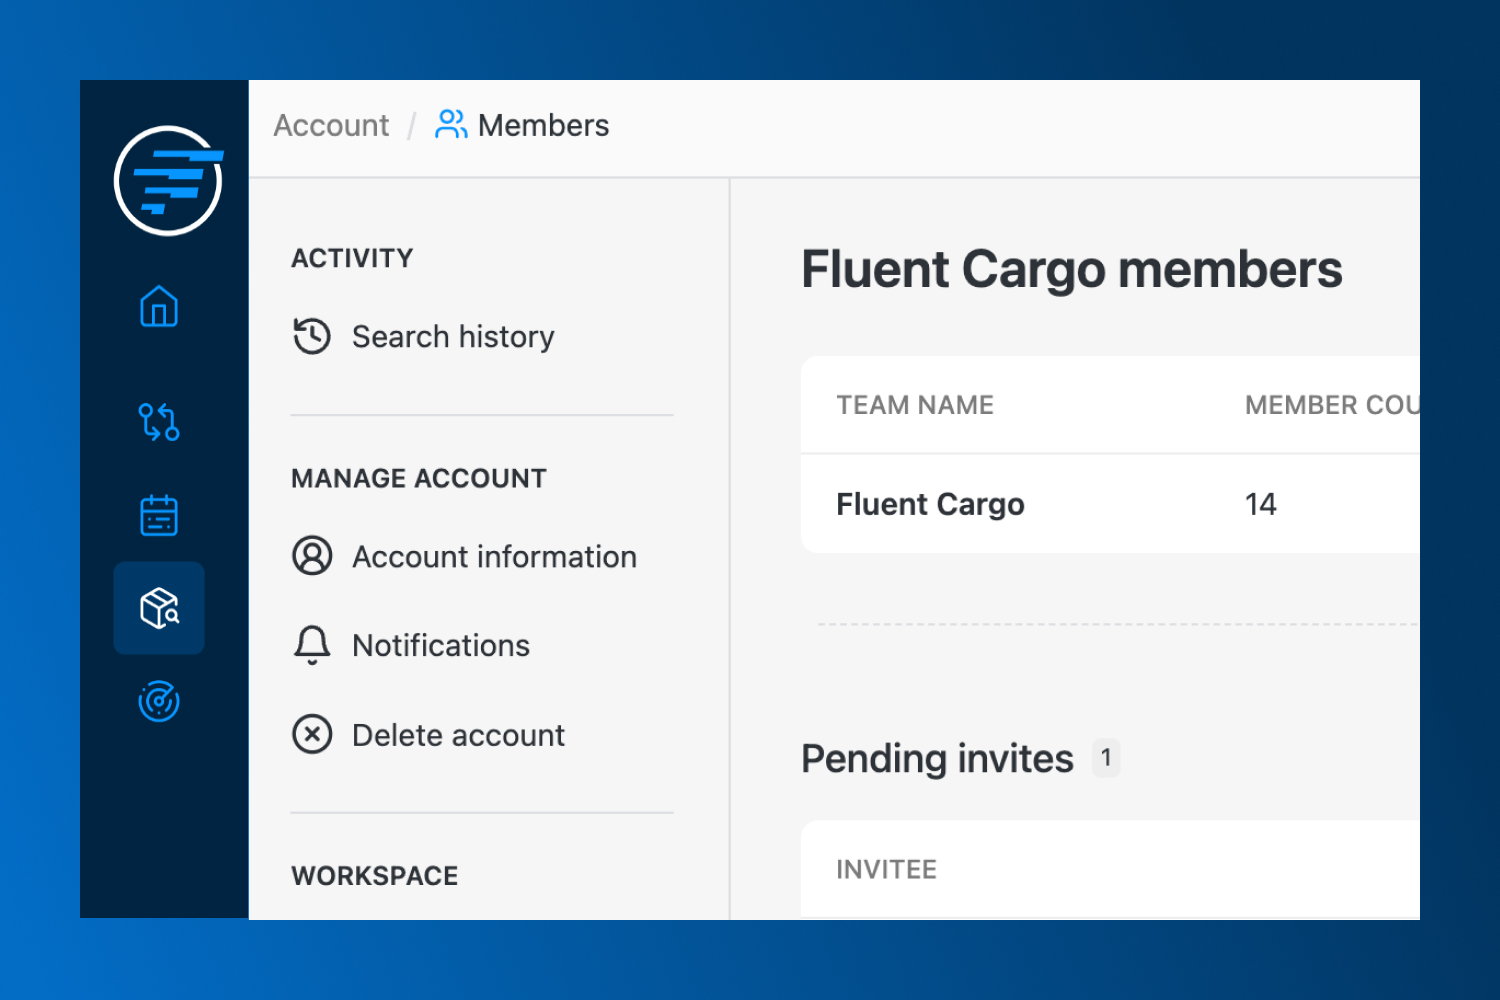The width and height of the screenshot is (1500, 1000).
Task: Click the MEMBER COUNT column header
Action: tap(1332, 405)
